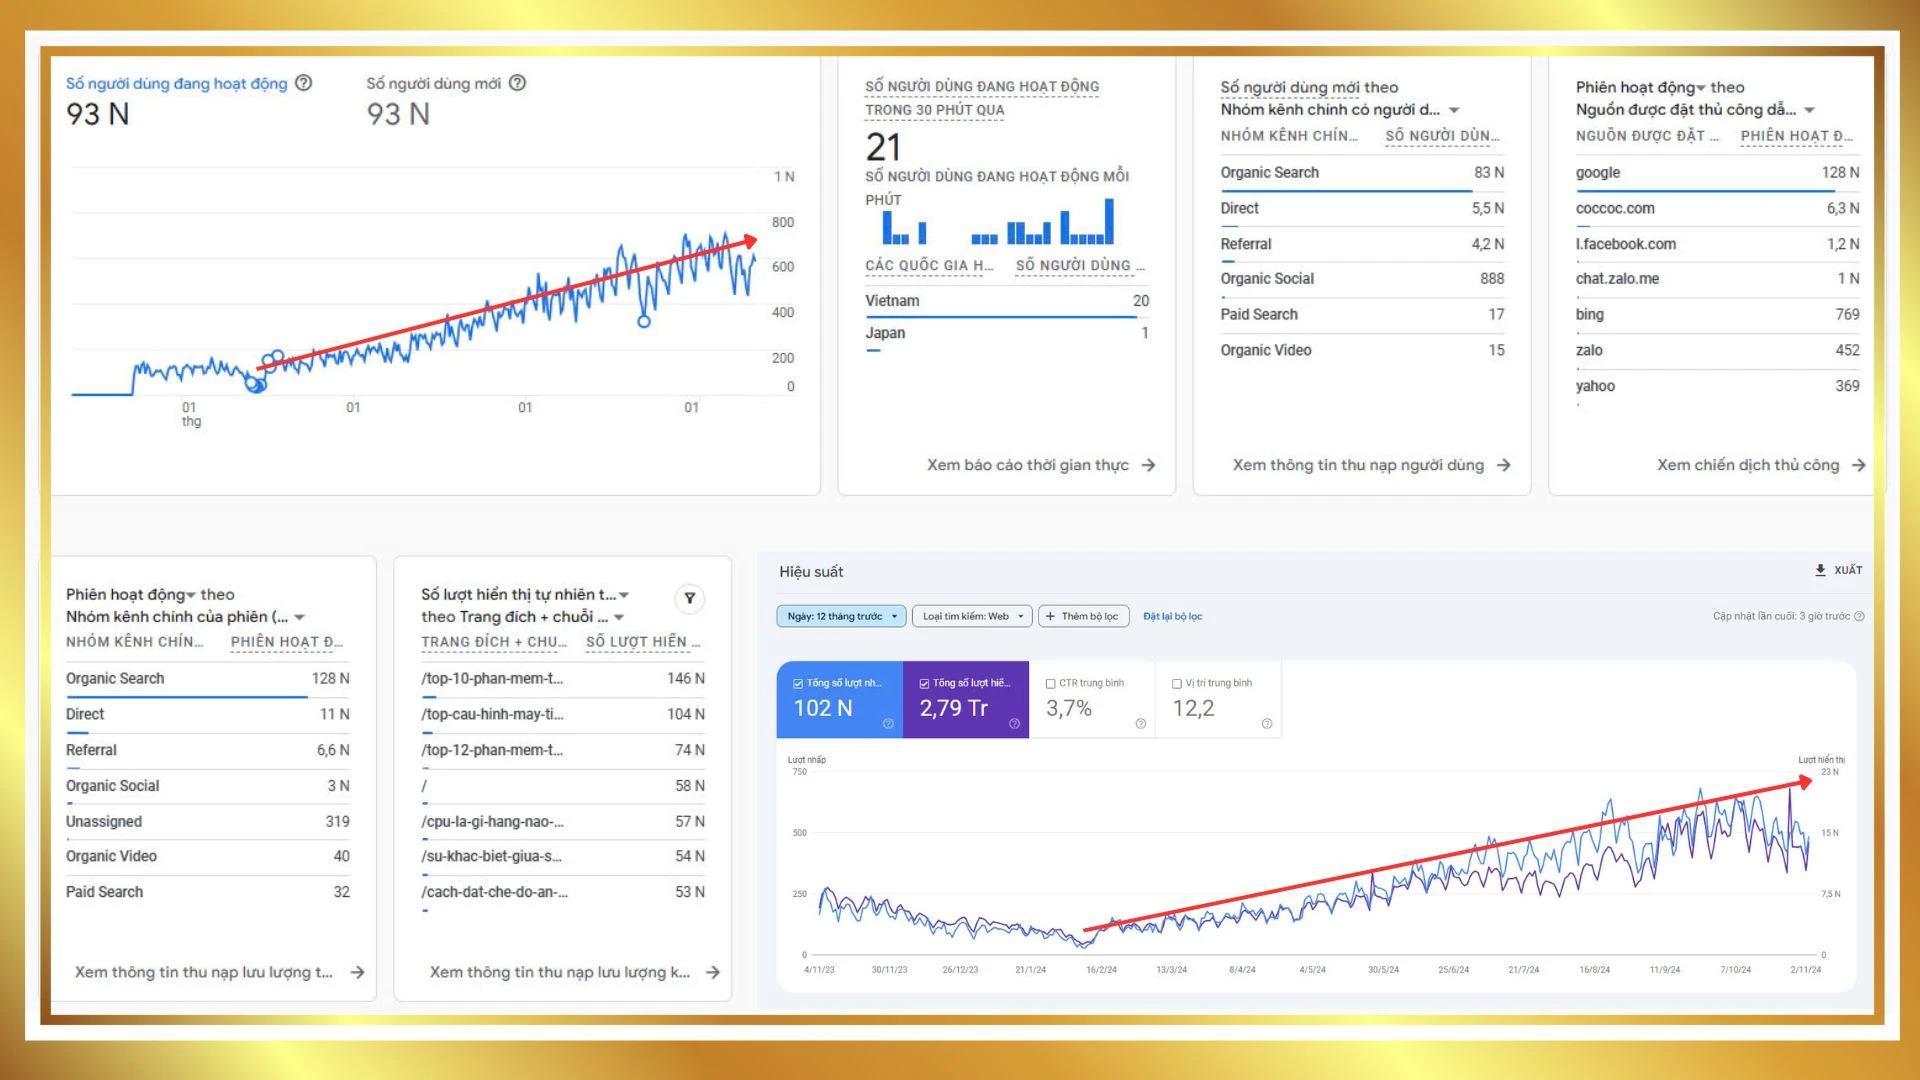This screenshot has width=1920, height=1080.
Task: Click Direct row with 11 N sessions
Action: pyautogui.click(x=208, y=714)
